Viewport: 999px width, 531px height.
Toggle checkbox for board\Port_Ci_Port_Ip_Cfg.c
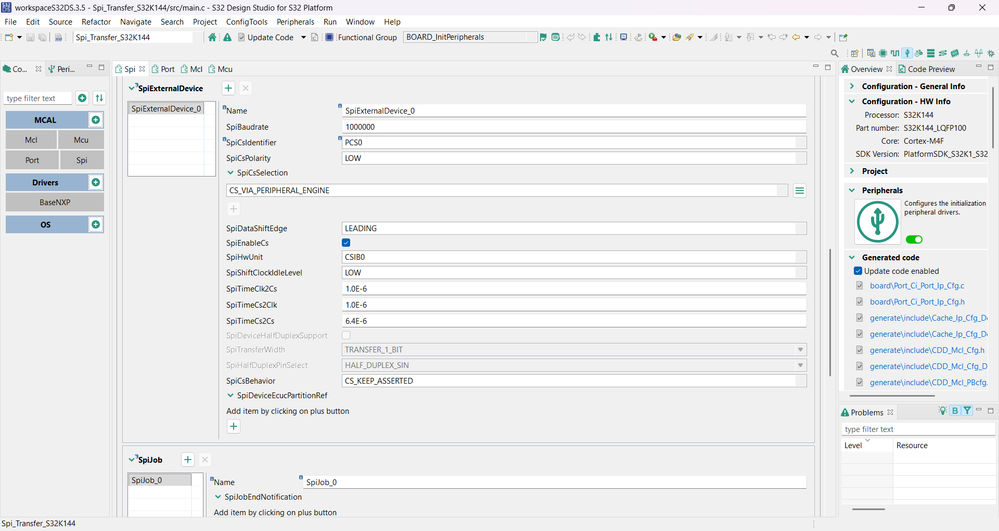[859, 286]
